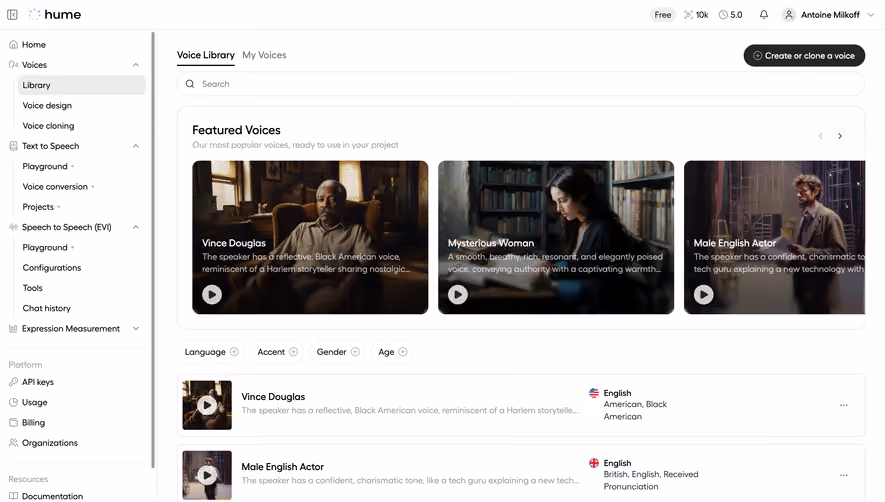Click Antoine Milkoff account name
The width and height of the screenshot is (885, 502).
pos(830,15)
